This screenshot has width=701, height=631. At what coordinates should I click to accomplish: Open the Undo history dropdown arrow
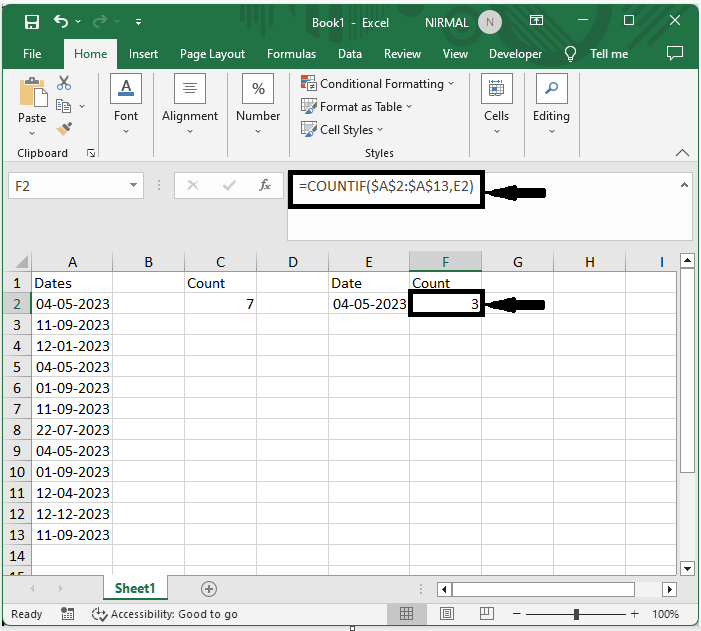[x=78, y=21]
